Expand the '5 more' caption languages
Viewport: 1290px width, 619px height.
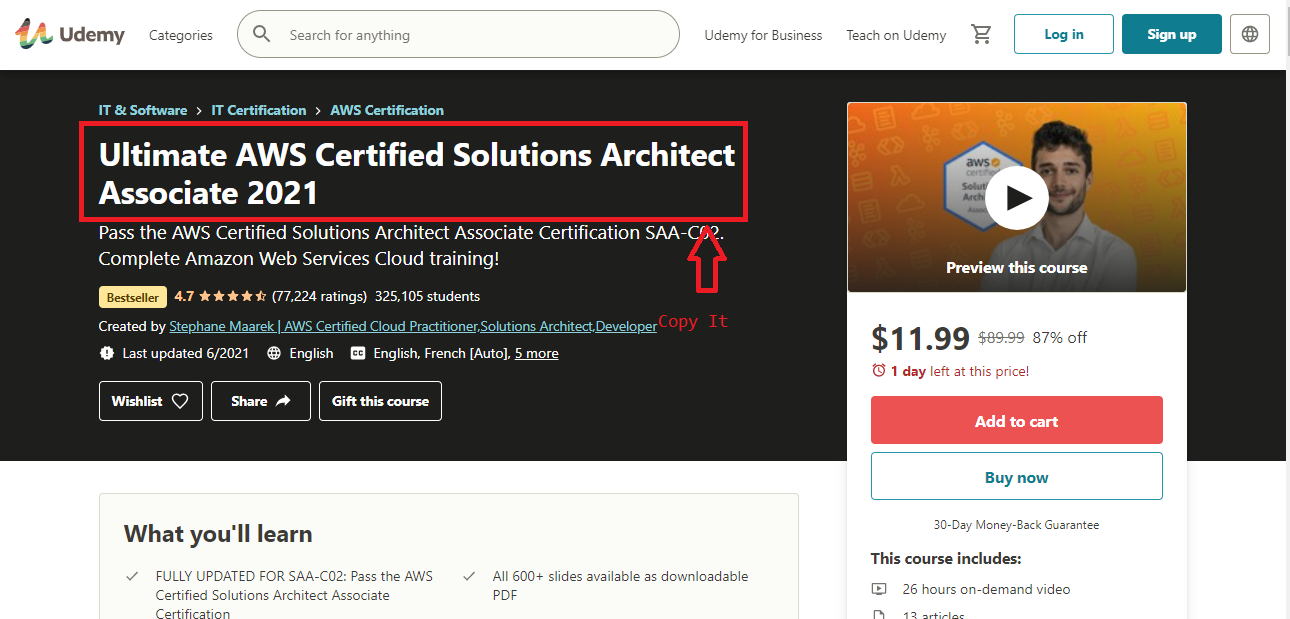[536, 353]
